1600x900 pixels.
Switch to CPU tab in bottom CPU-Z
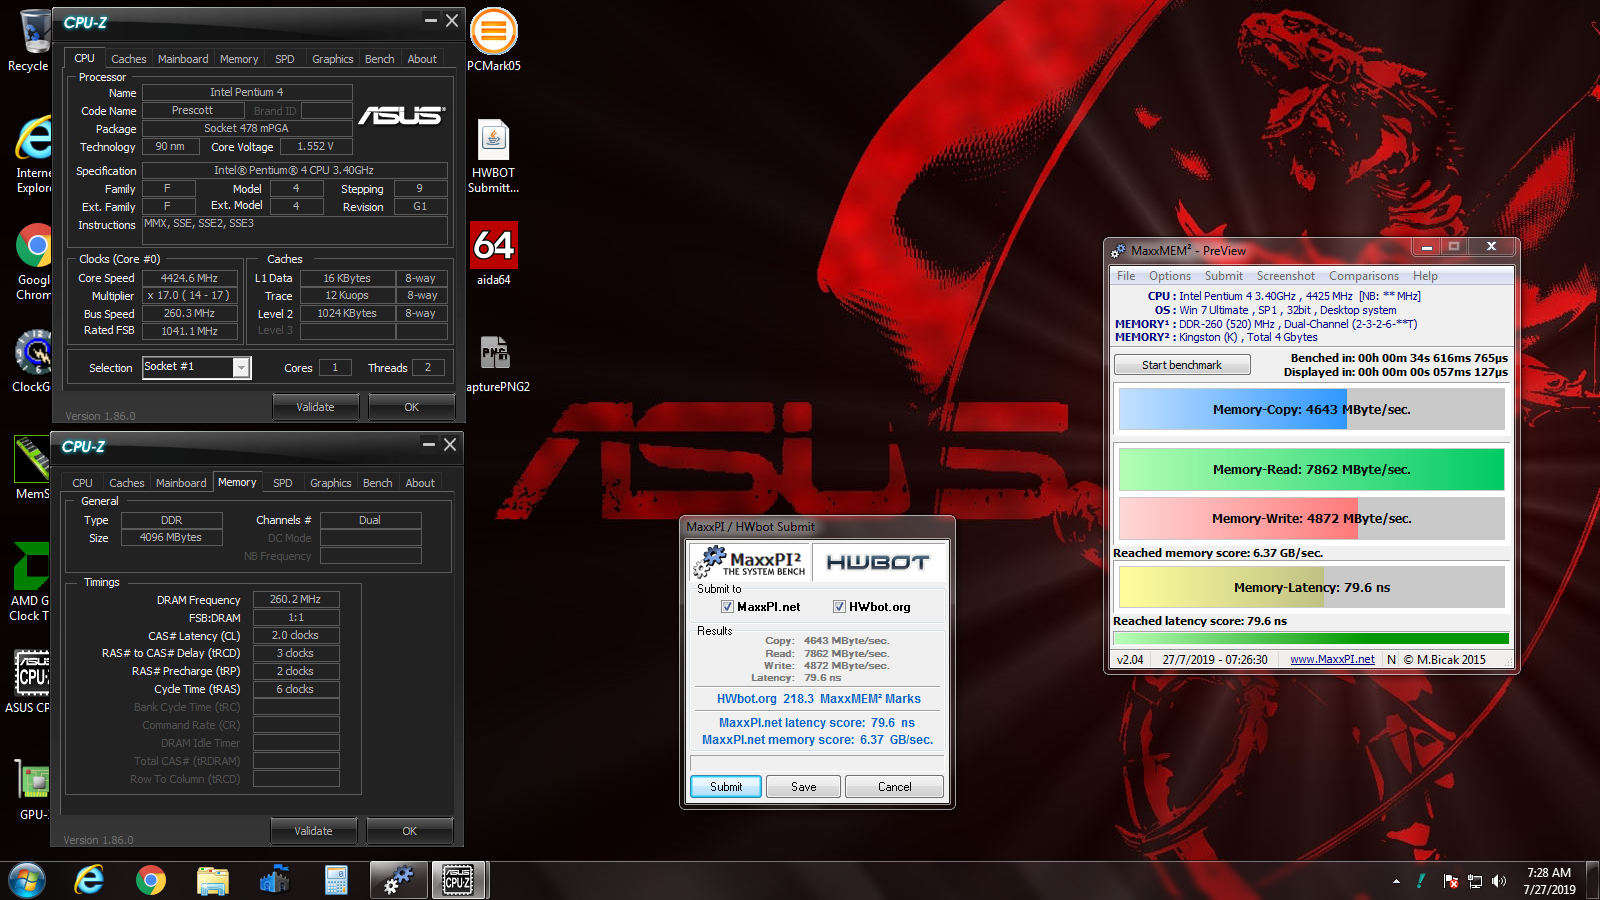pyautogui.click(x=82, y=483)
